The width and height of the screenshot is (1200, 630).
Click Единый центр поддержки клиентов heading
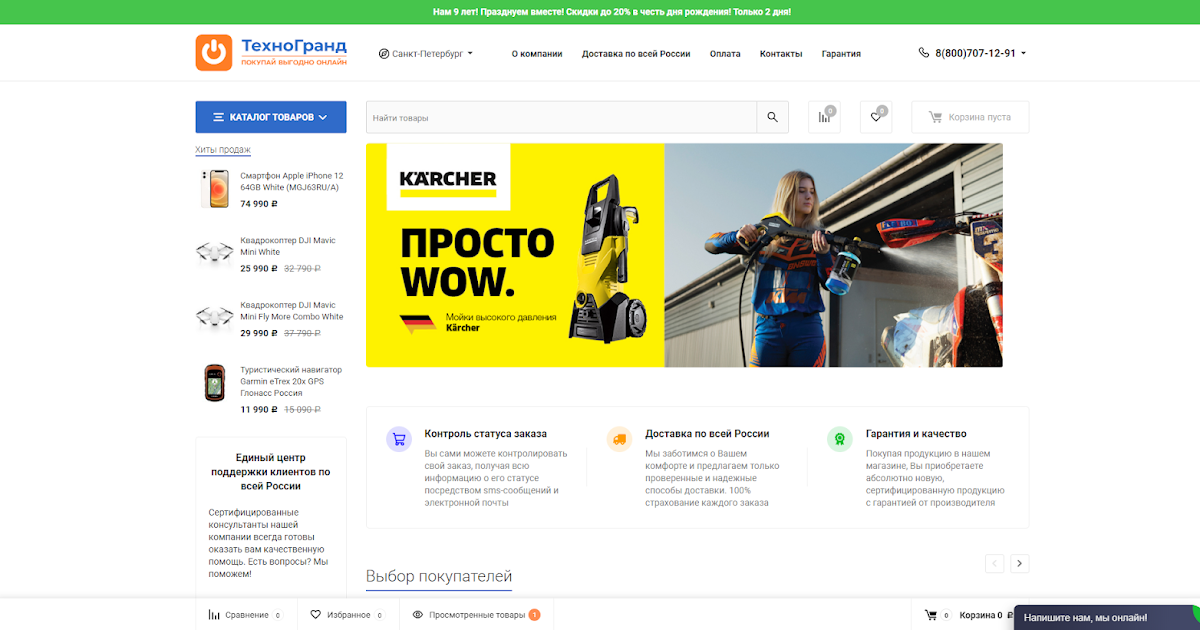pyautogui.click(x=271, y=471)
